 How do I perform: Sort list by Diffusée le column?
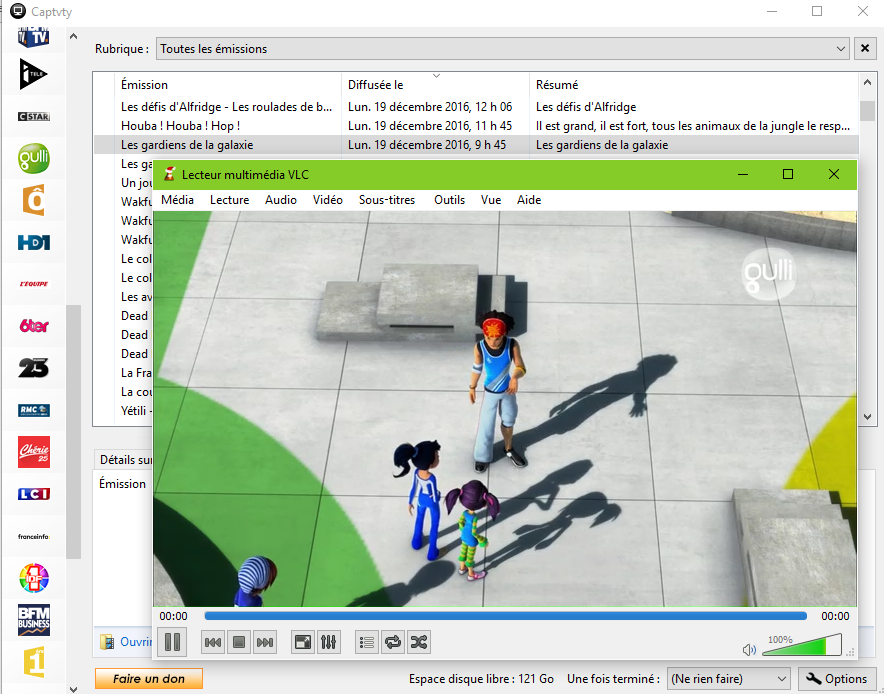435,85
